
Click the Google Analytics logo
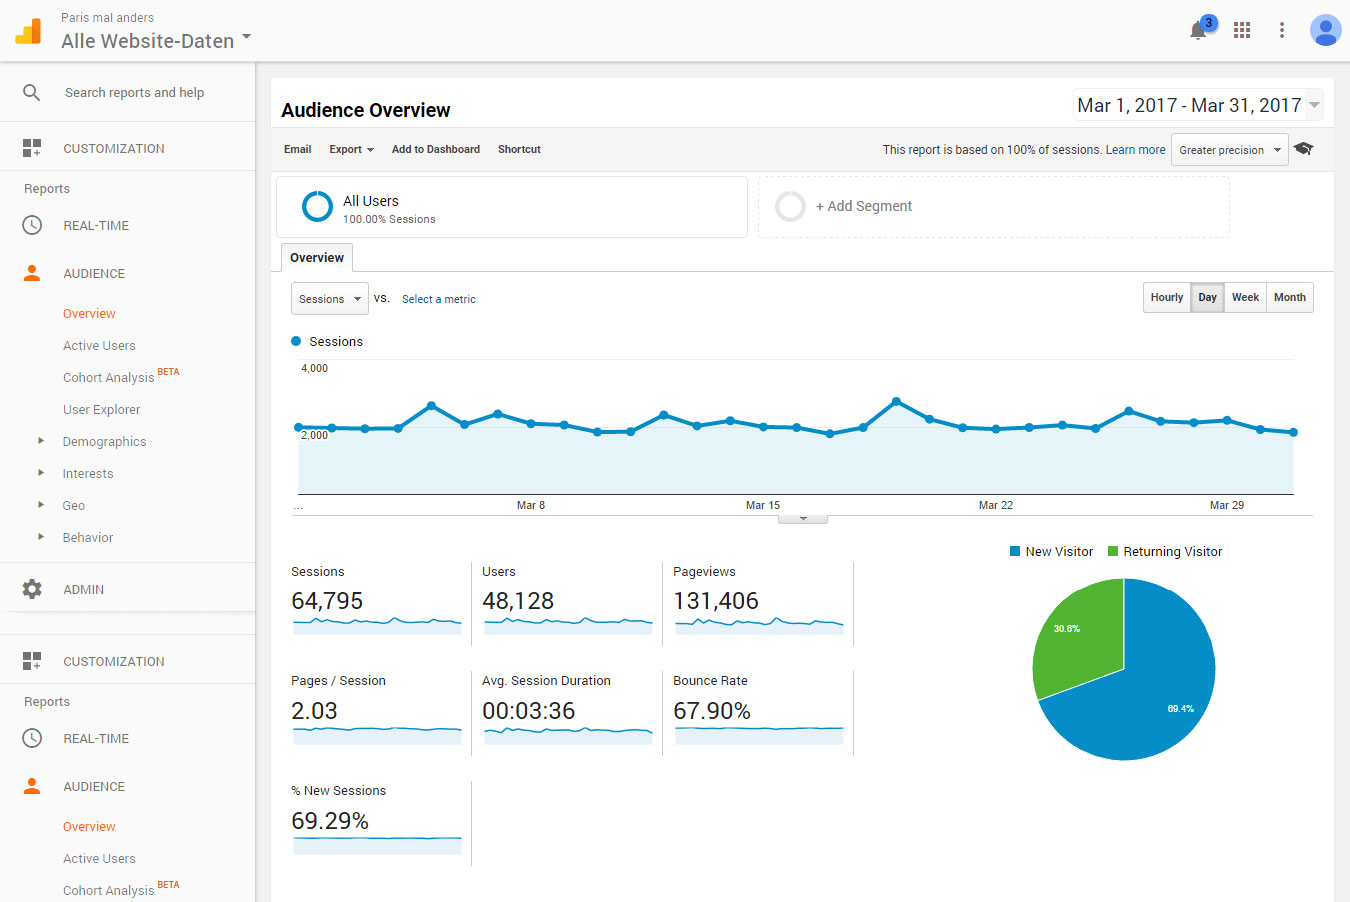coord(28,31)
